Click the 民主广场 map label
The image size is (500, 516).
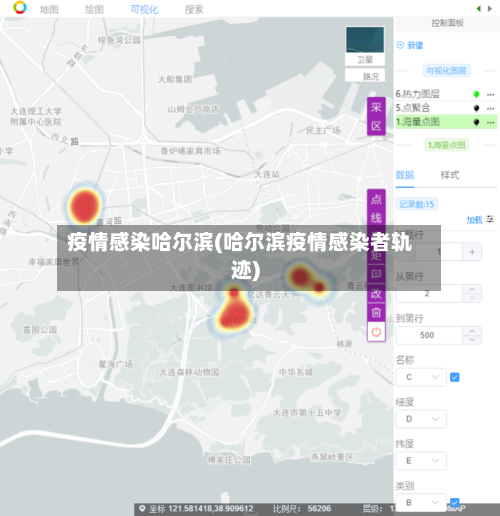pyautogui.click(x=323, y=130)
